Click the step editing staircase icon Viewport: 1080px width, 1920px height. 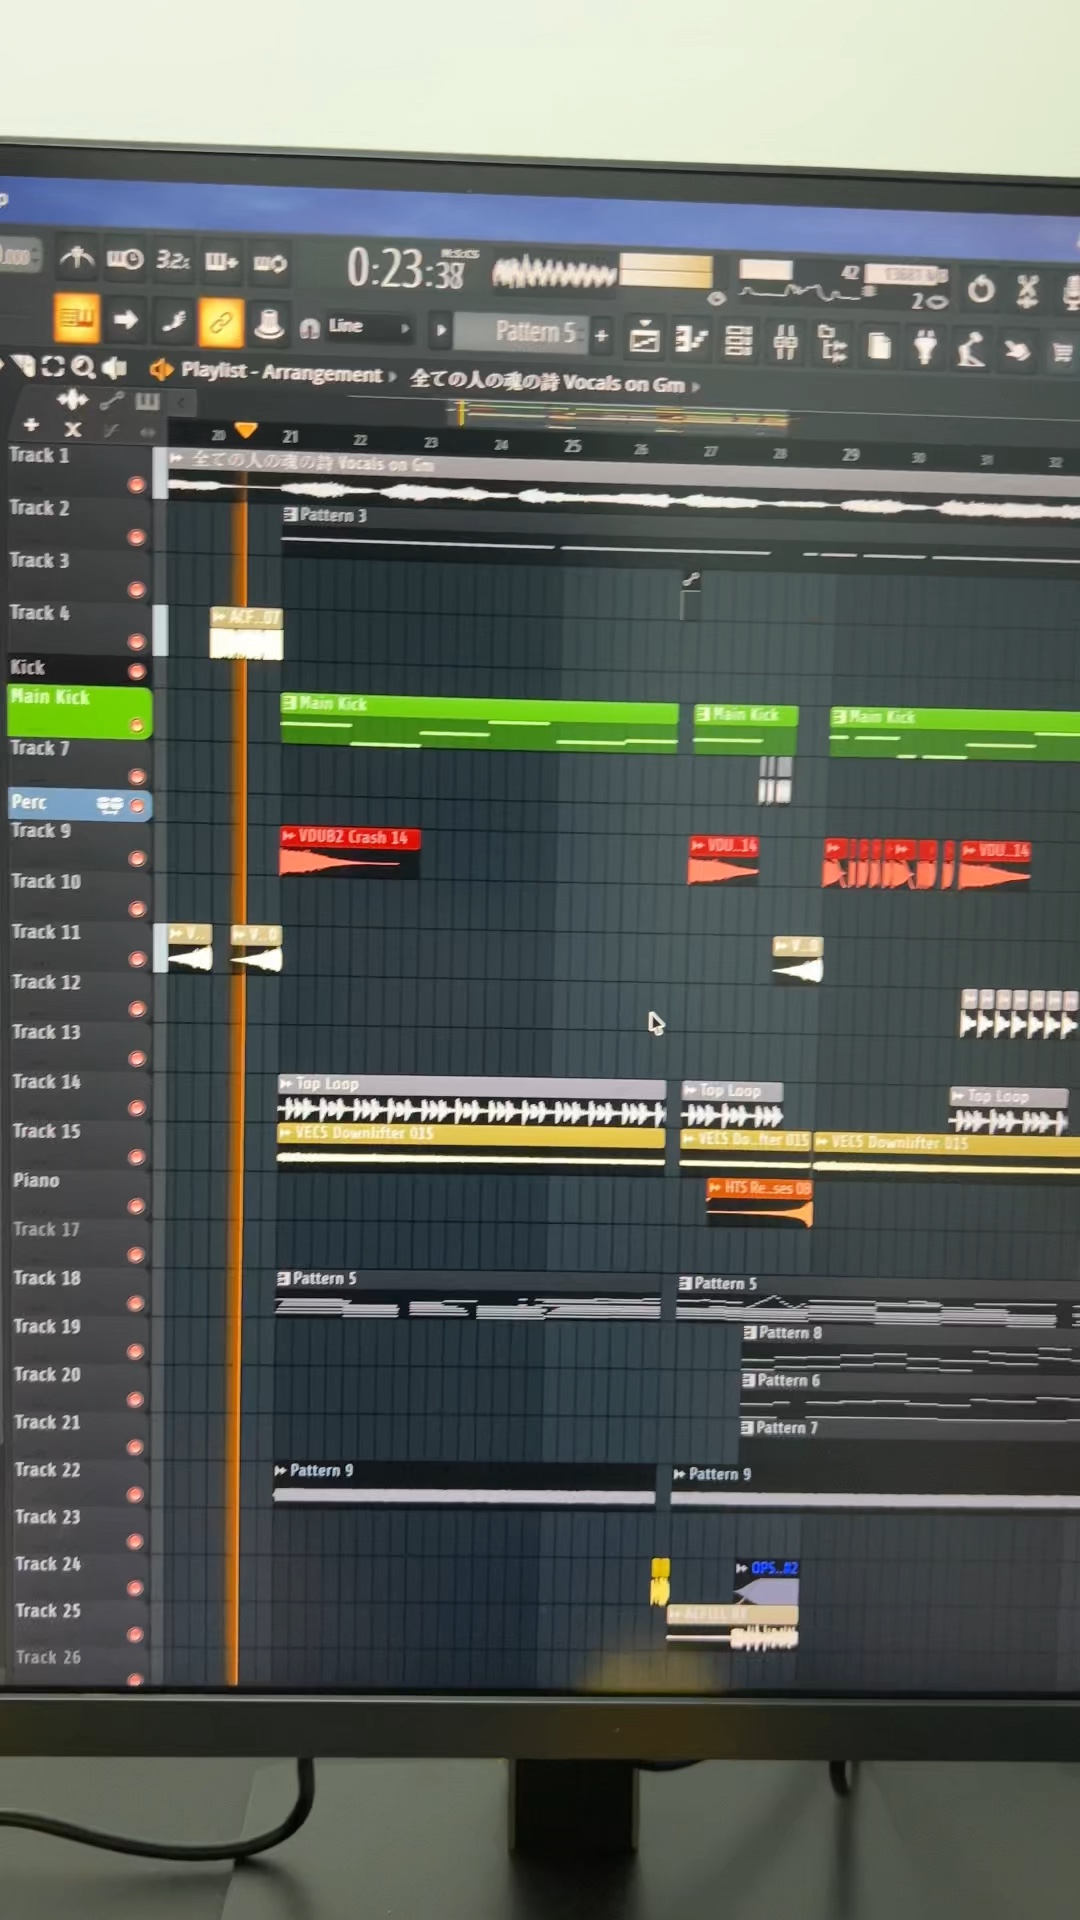(173, 320)
